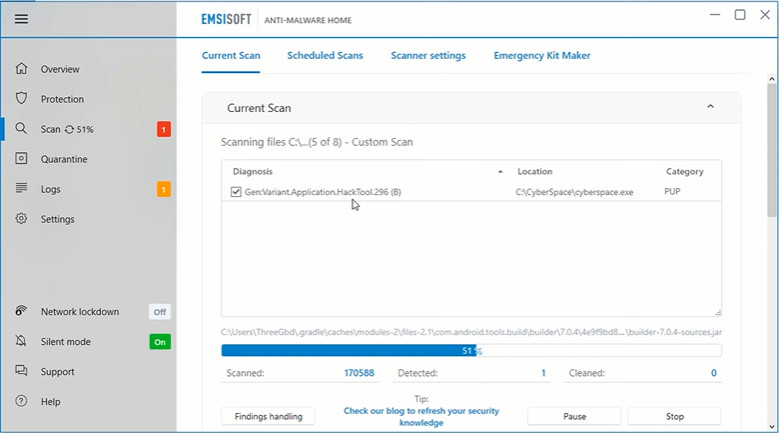Click the currently scanned file path text
This screenshot has height=433, width=779.
(471, 332)
